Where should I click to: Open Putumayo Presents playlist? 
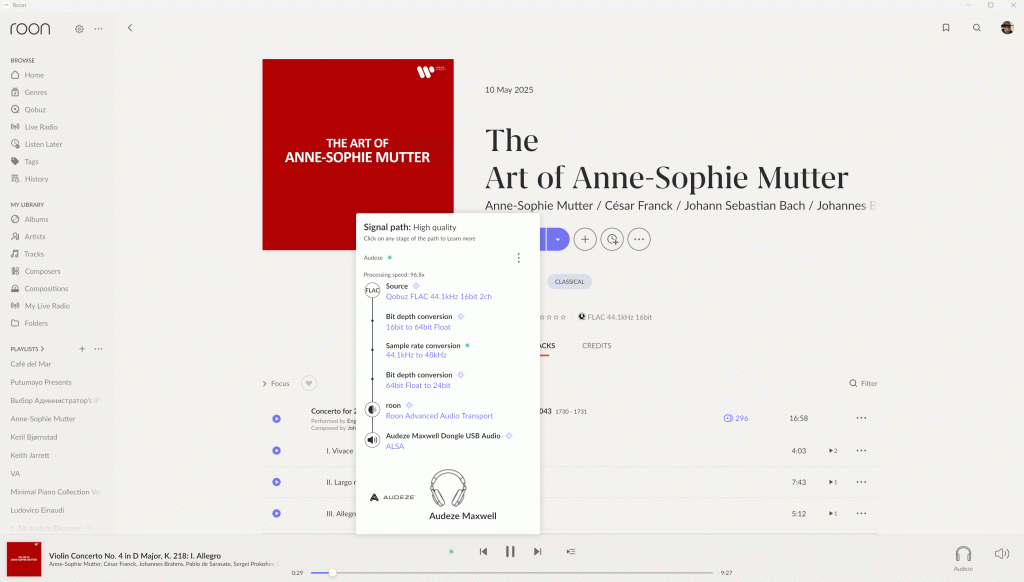[41, 382]
